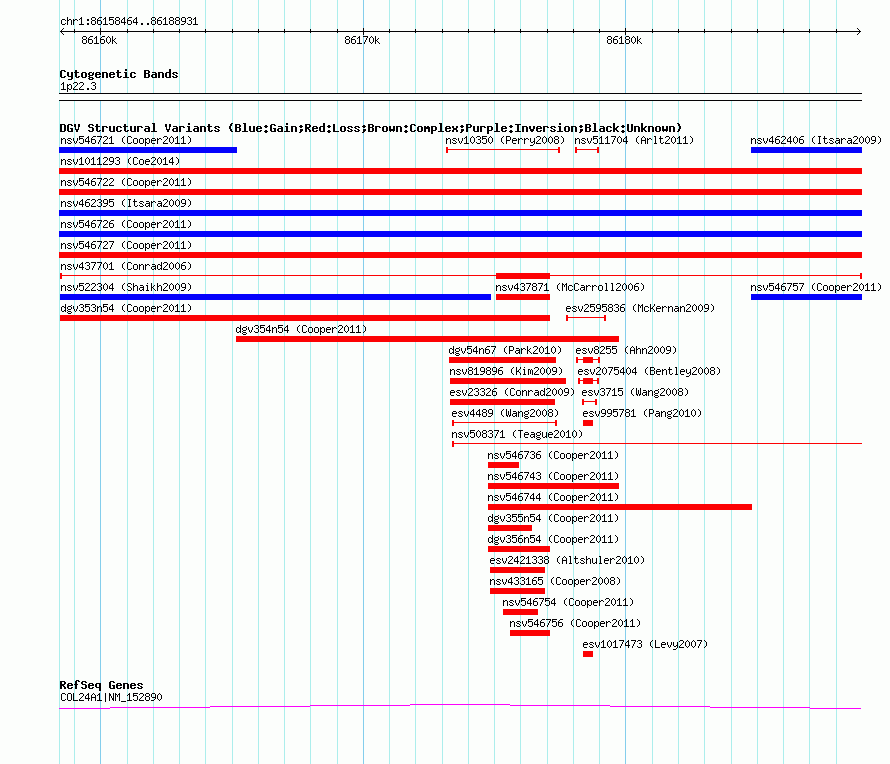Click the right arrowhead of the ruler
This screenshot has height=764, width=890.
pyautogui.click(x=859, y=31)
